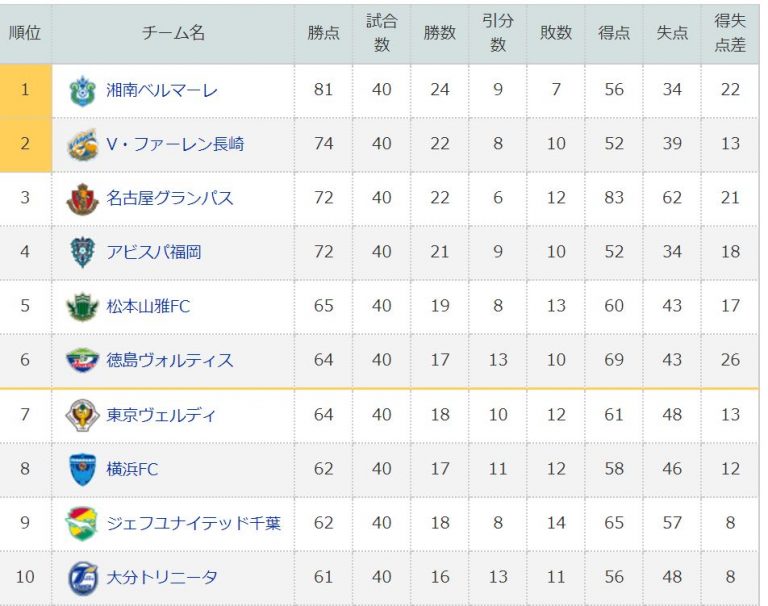Open the 大分トリニータ team link

162,578
